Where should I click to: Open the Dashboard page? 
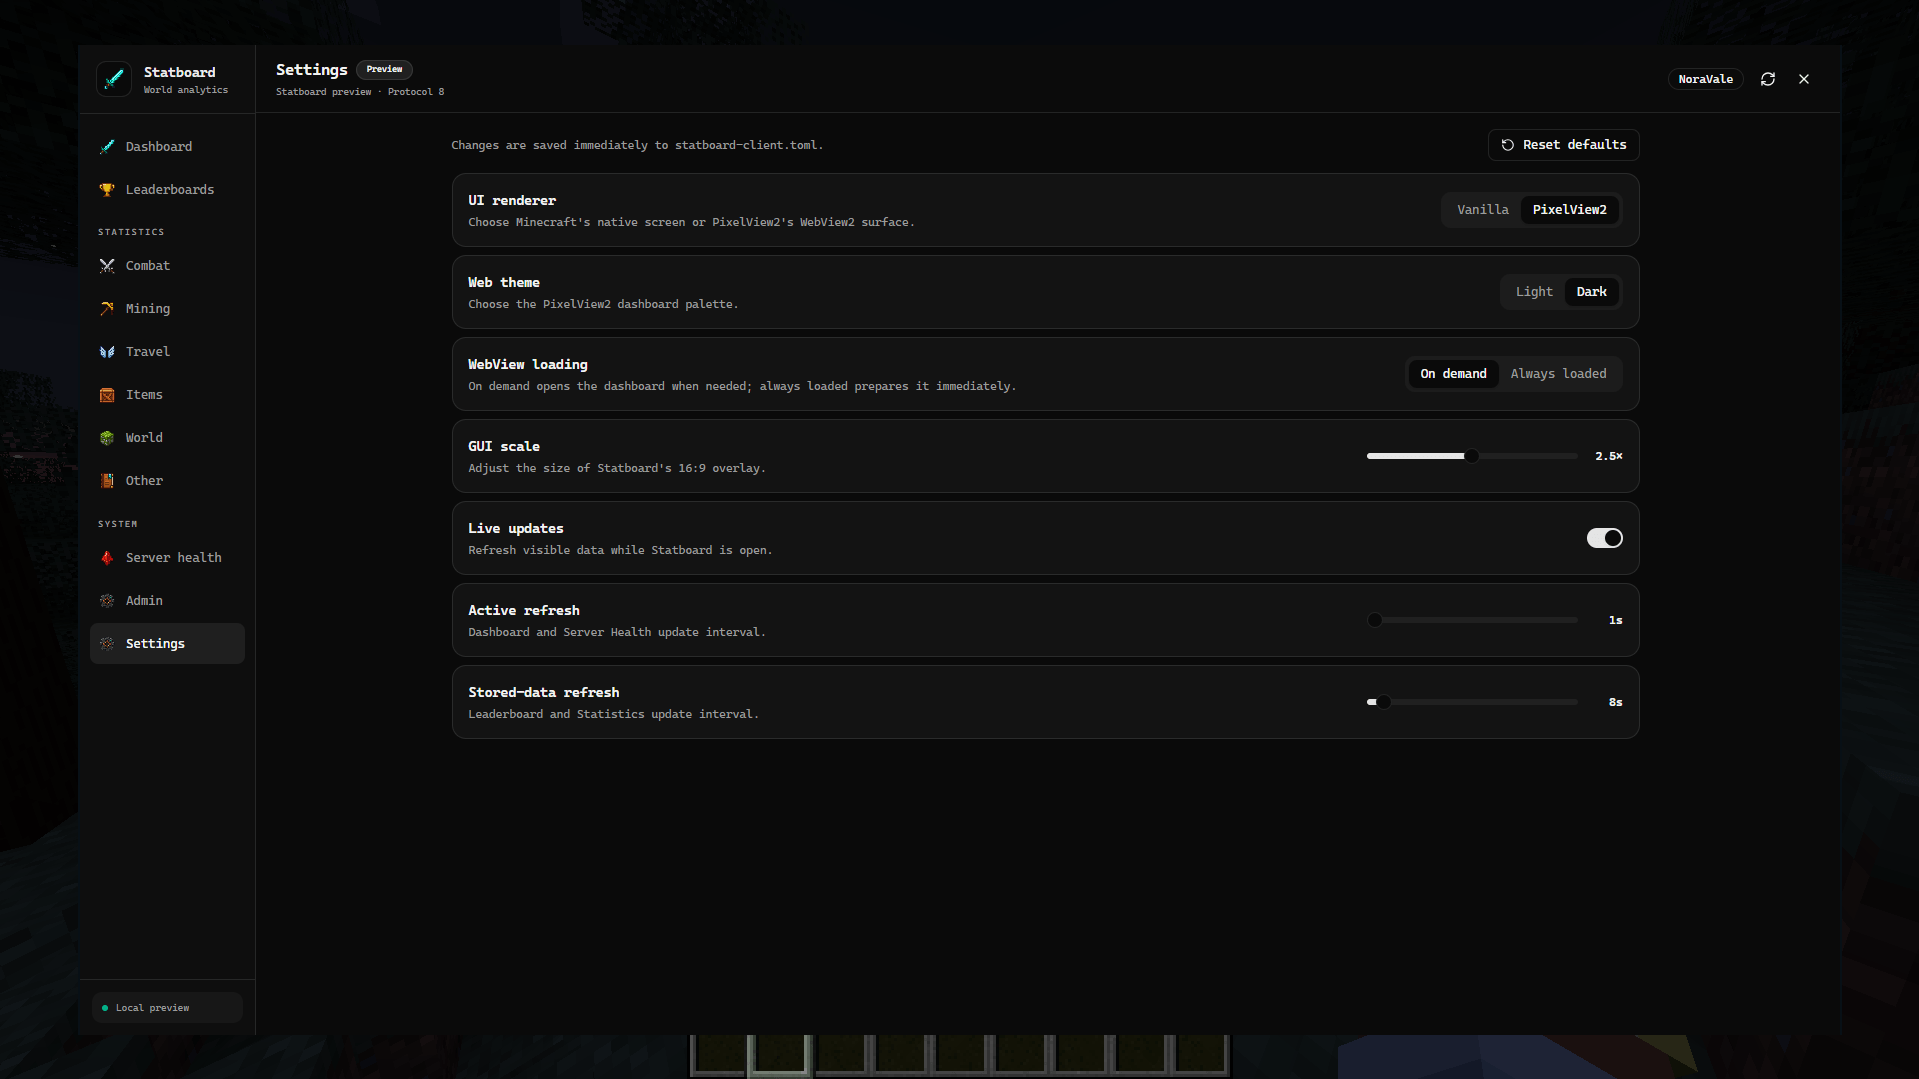point(167,147)
